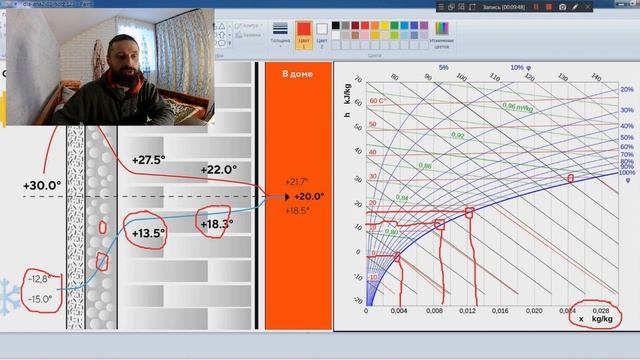Viewport: 640px width, 360px height.
Task: Pick the brown palette color
Action: (355, 35)
